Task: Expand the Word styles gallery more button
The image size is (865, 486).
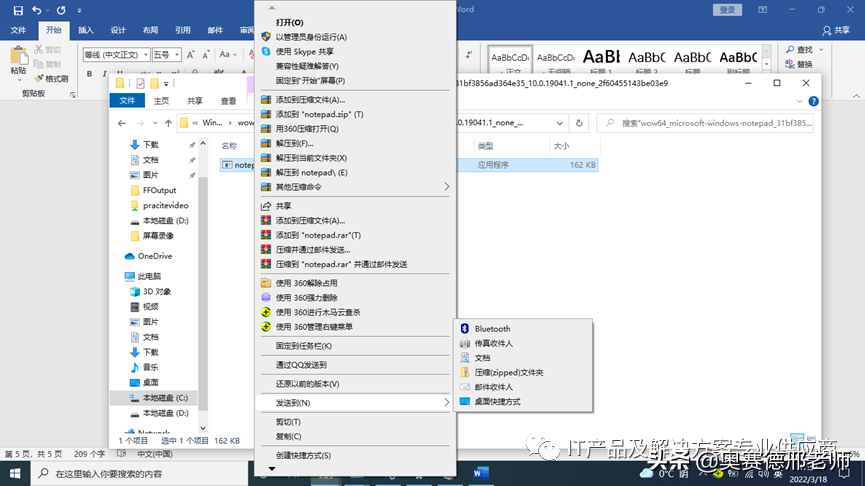Action: [766, 65]
